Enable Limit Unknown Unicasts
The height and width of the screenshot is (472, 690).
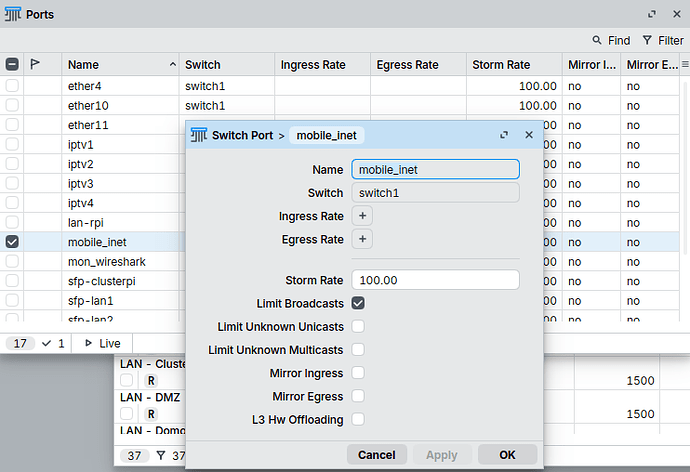[x=358, y=327]
